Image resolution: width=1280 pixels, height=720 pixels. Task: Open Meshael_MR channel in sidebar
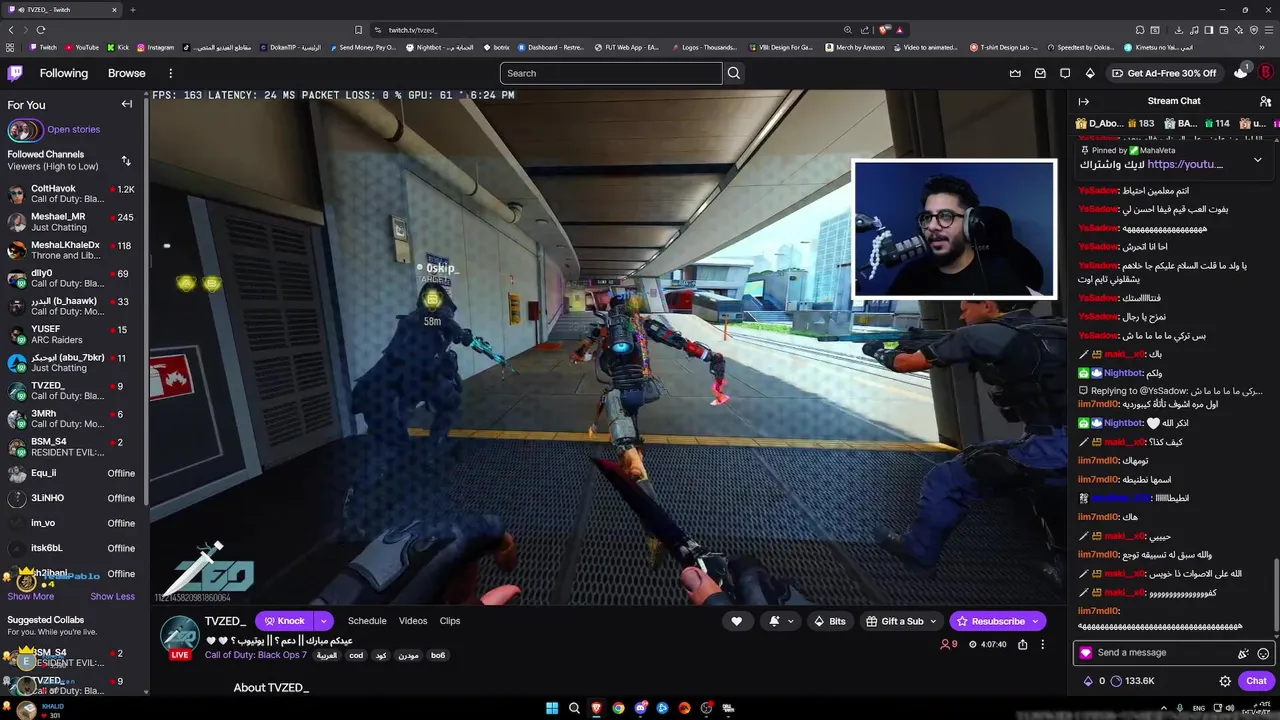tap(75, 222)
